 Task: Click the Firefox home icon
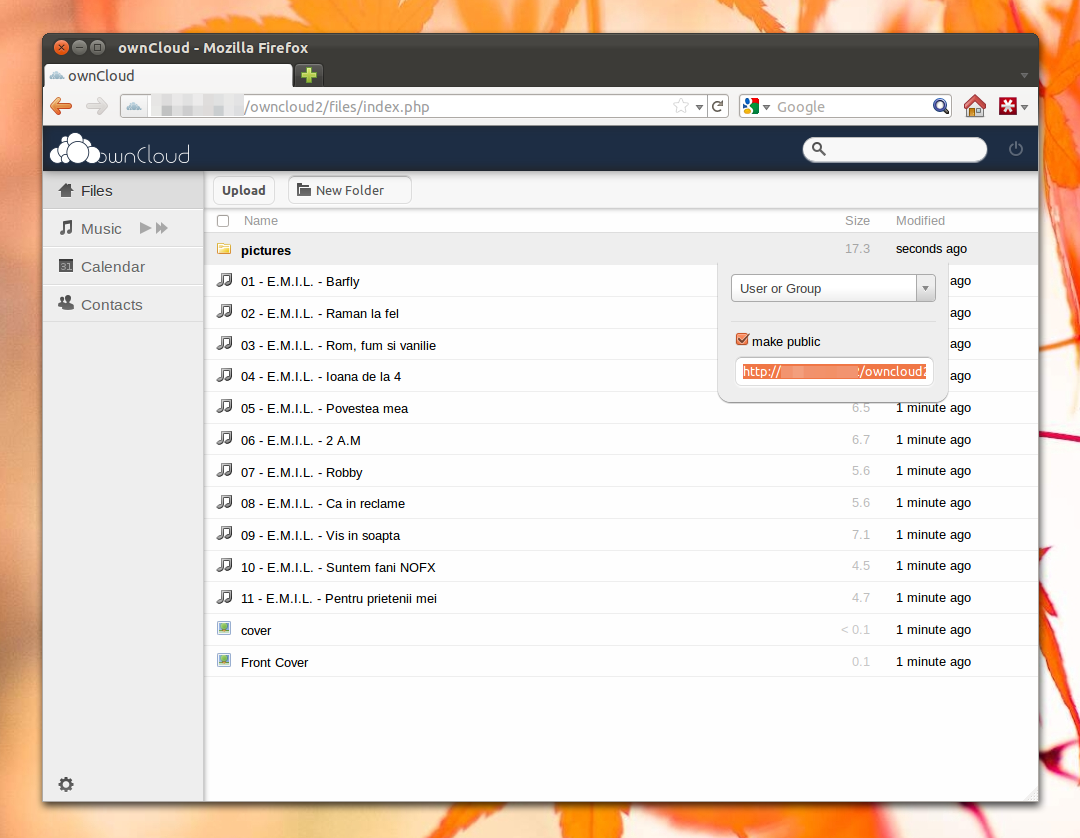coord(975,106)
